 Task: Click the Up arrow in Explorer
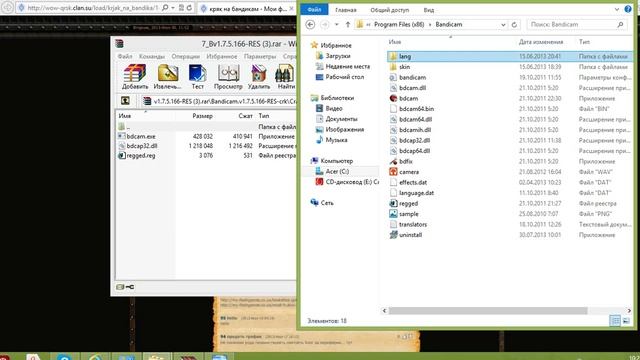coord(348,24)
